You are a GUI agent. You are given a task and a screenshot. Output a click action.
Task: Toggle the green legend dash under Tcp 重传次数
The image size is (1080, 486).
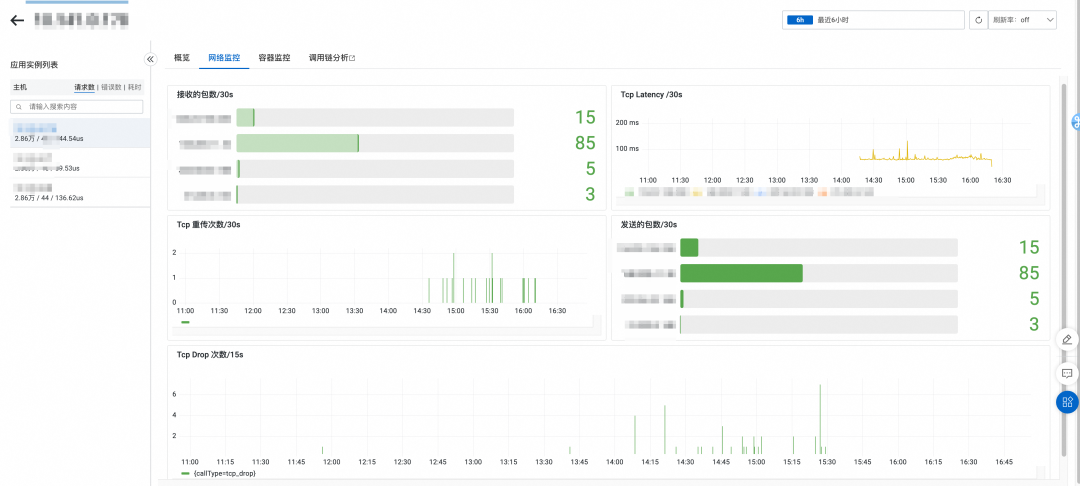pos(185,322)
